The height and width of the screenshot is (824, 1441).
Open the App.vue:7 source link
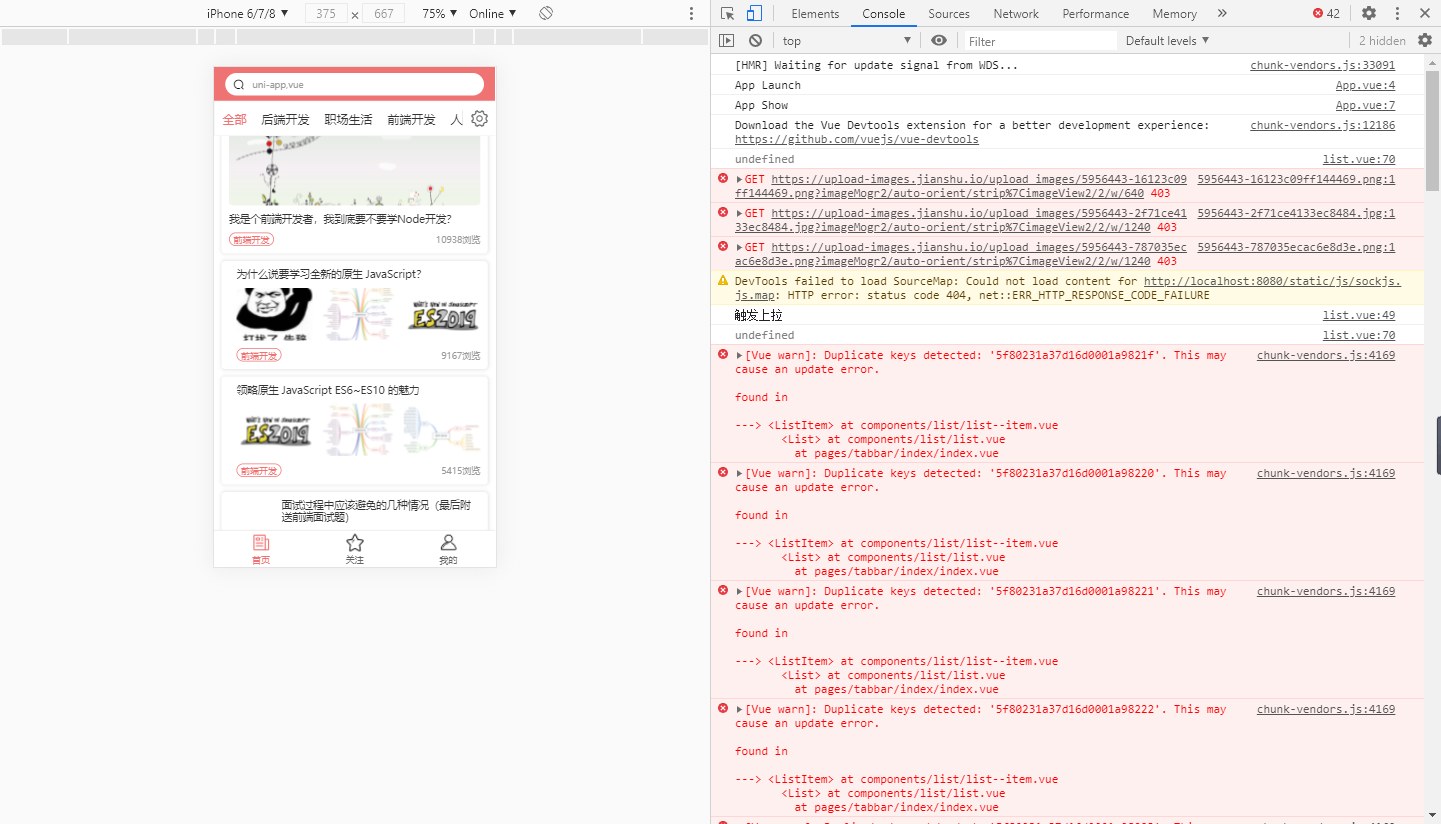pyautogui.click(x=1365, y=105)
